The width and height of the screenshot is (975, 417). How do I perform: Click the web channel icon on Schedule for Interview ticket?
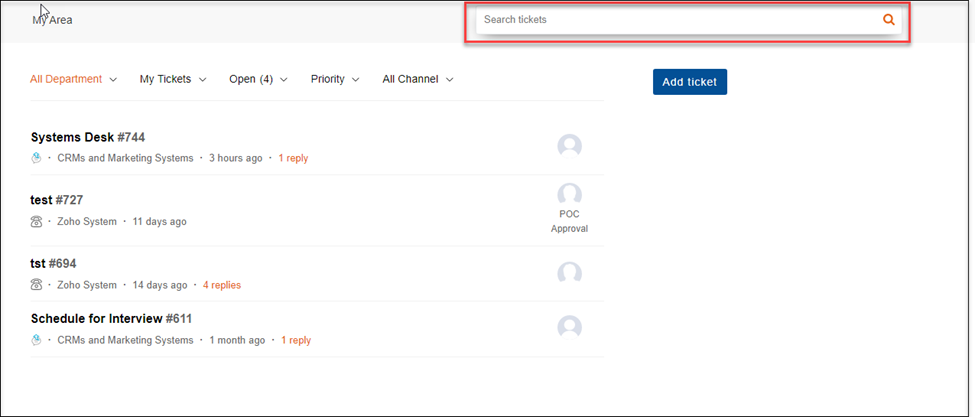point(36,340)
